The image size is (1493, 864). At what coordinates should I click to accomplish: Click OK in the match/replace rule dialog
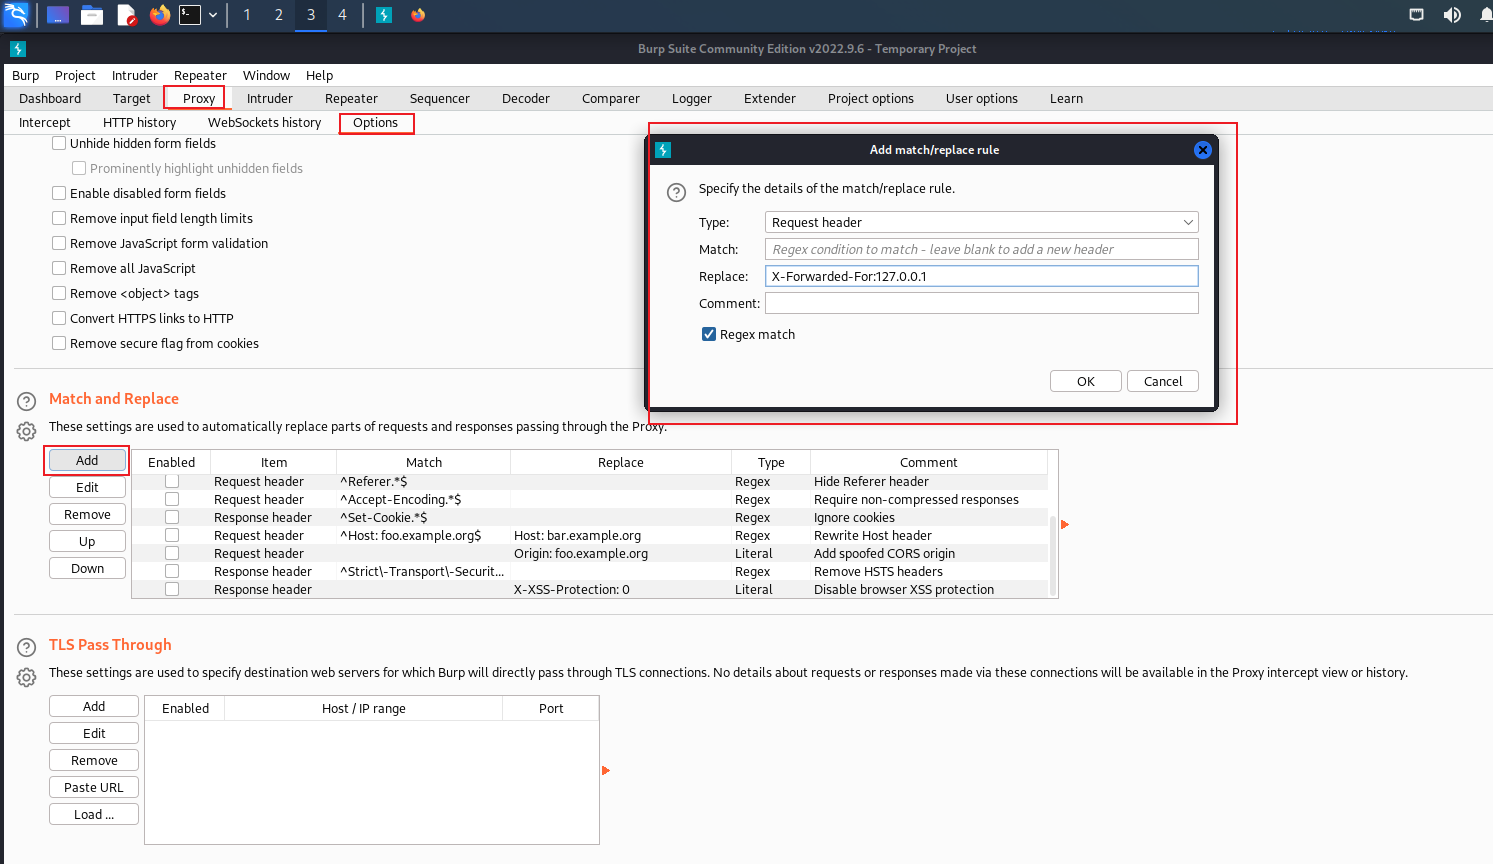point(1086,381)
